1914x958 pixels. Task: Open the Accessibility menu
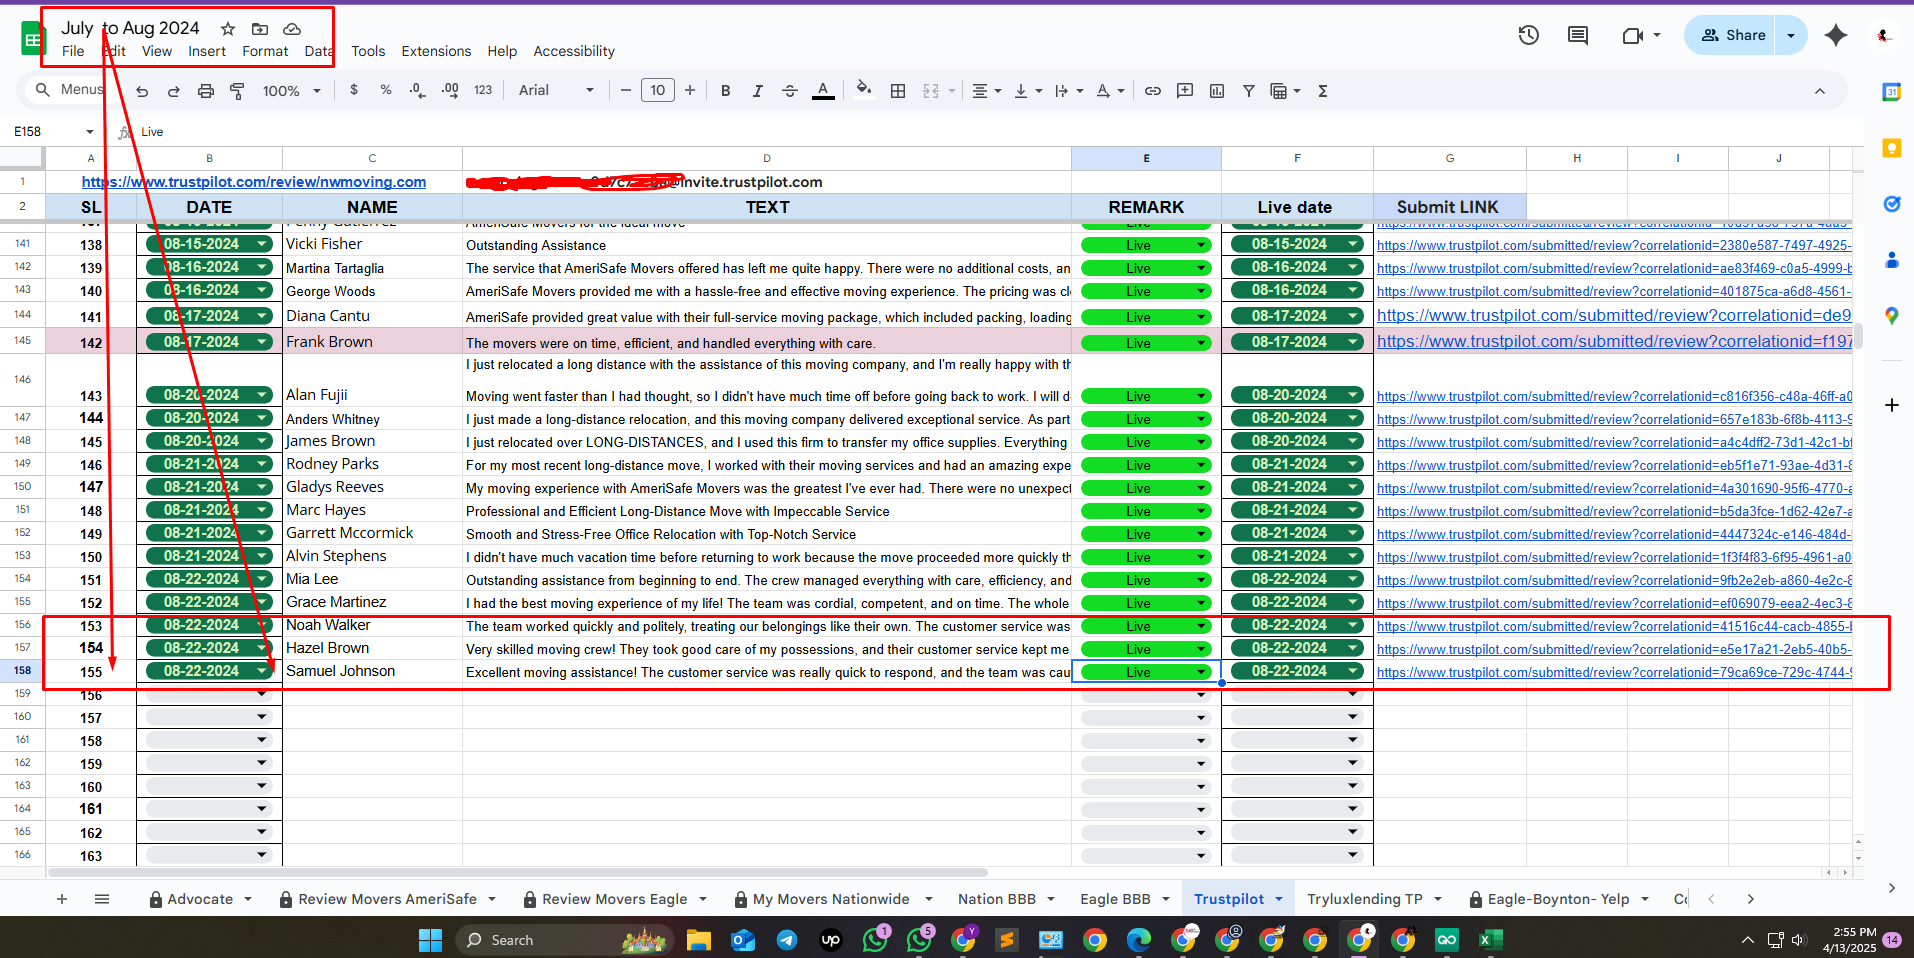tap(574, 51)
